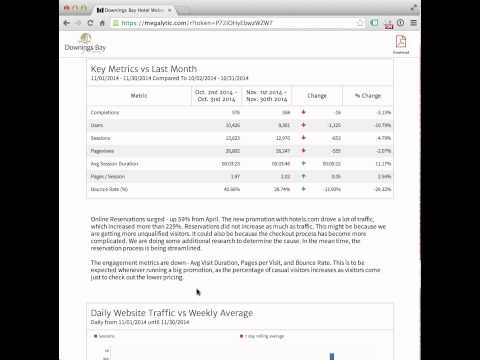Image resolution: width=480 pixels, height=360 pixels.
Task: Click the circular info extension icon
Action: point(401,23)
